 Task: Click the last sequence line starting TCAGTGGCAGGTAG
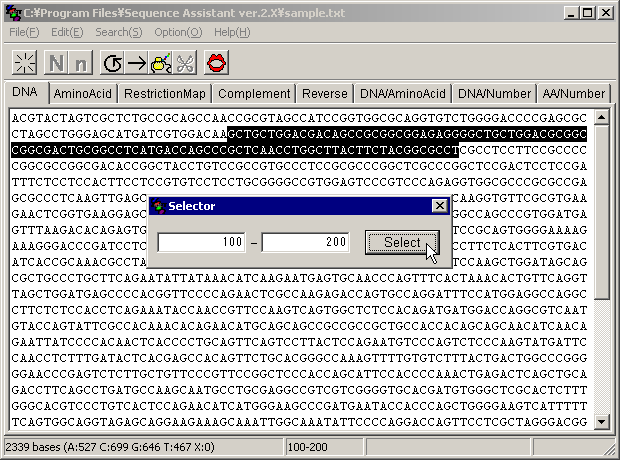pyautogui.click(x=299, y=422)
